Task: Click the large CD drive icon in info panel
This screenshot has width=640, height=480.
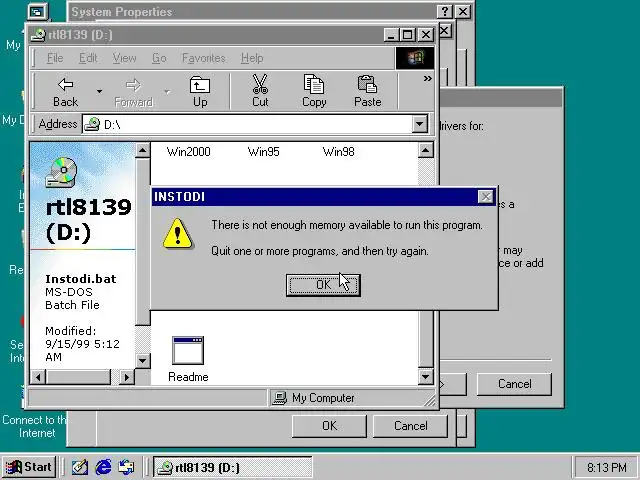Action: (x=61, y=172)
